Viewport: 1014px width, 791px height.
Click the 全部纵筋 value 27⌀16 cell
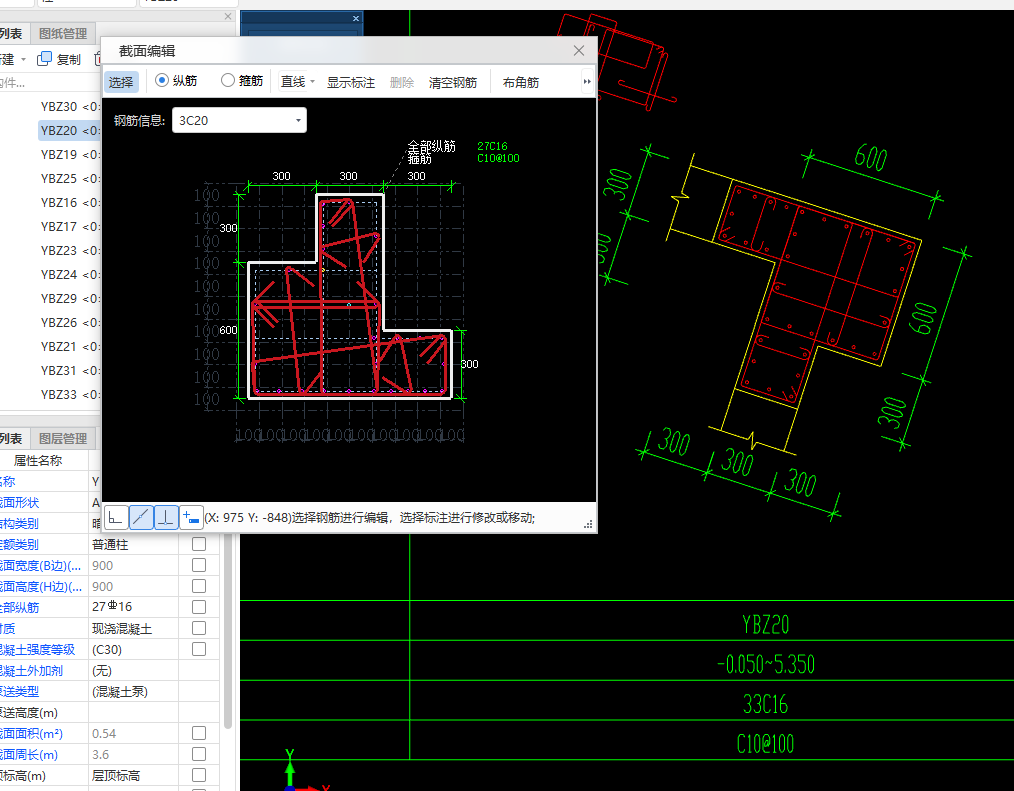[134, 607]
